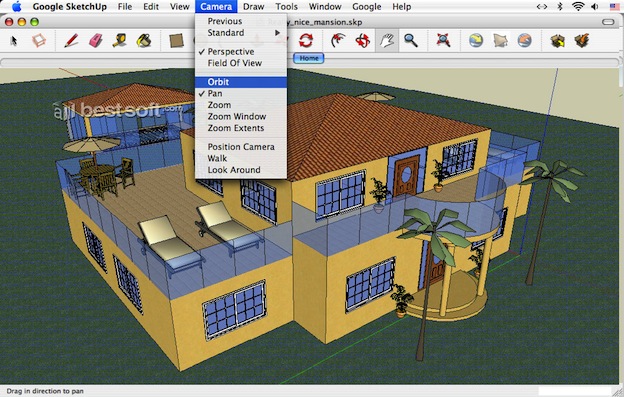Viewport: 624px width, 397px height.
Task: Choose Zoom Extents menu entry
Action: click(241, 128)
